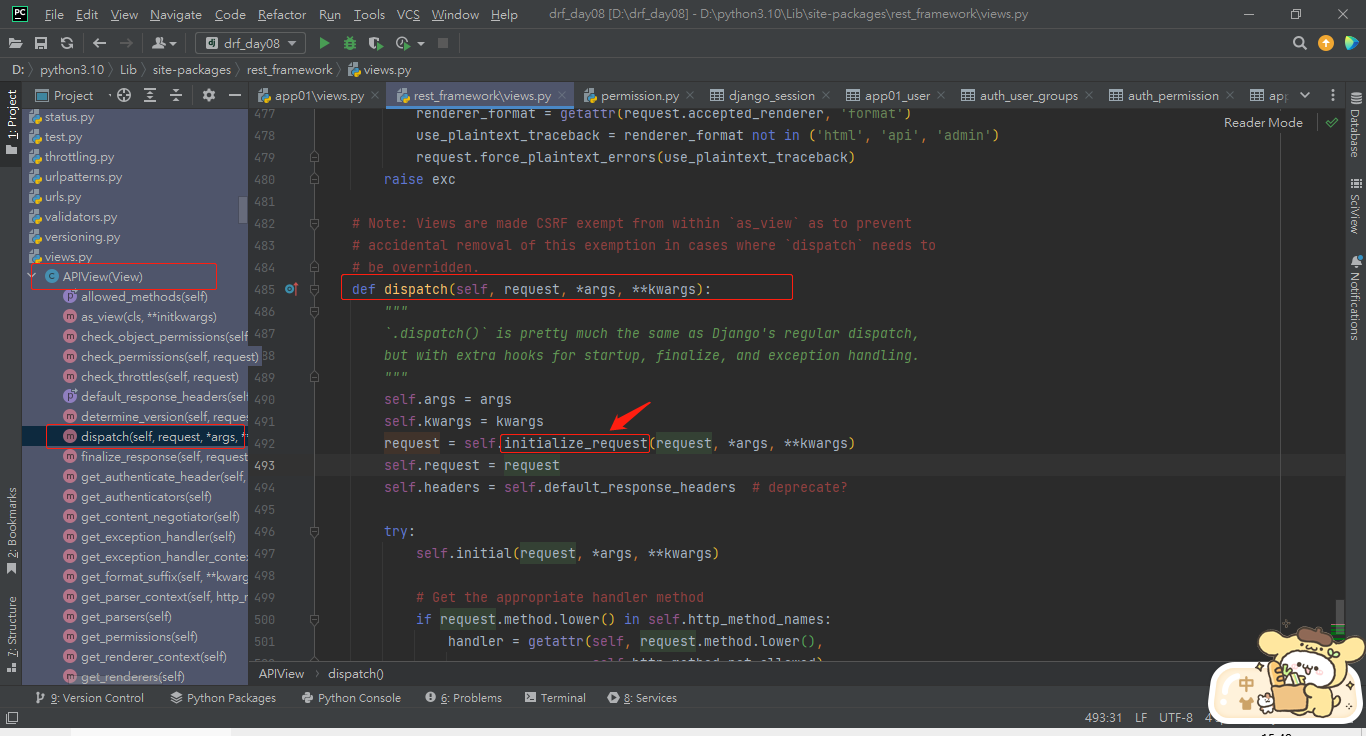Open Search Everywhere magnifier icon
1366x736 pixels.
pos(1300,43)
